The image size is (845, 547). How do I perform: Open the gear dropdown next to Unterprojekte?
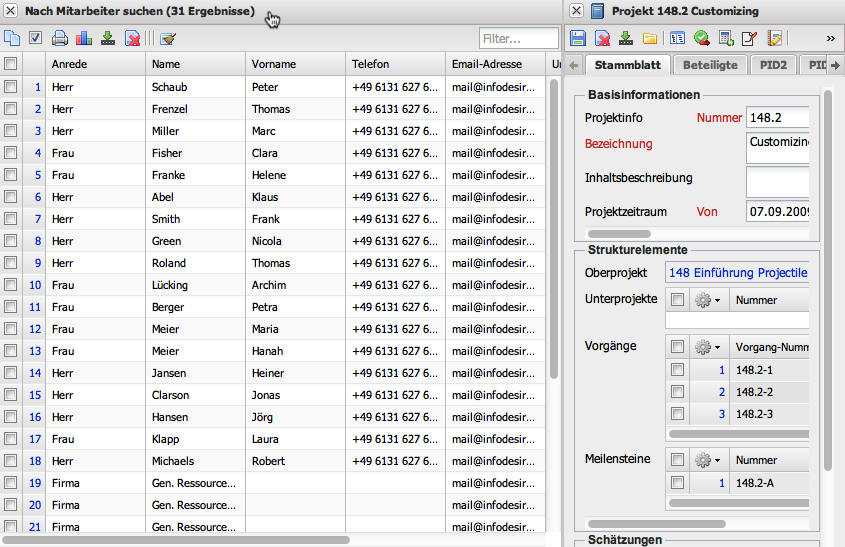click(707, 299)
